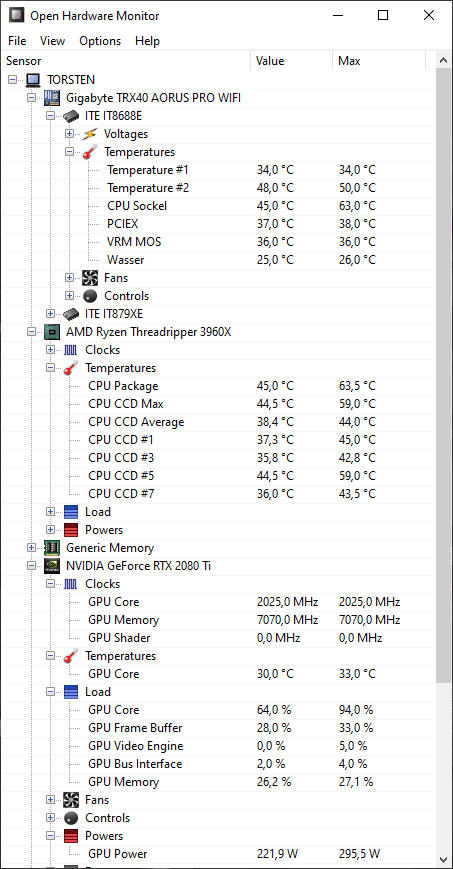Click the Controls knob icon under ITE IT8688E
Viewport: 453px width, 869px height.
[x=89, y=296]
